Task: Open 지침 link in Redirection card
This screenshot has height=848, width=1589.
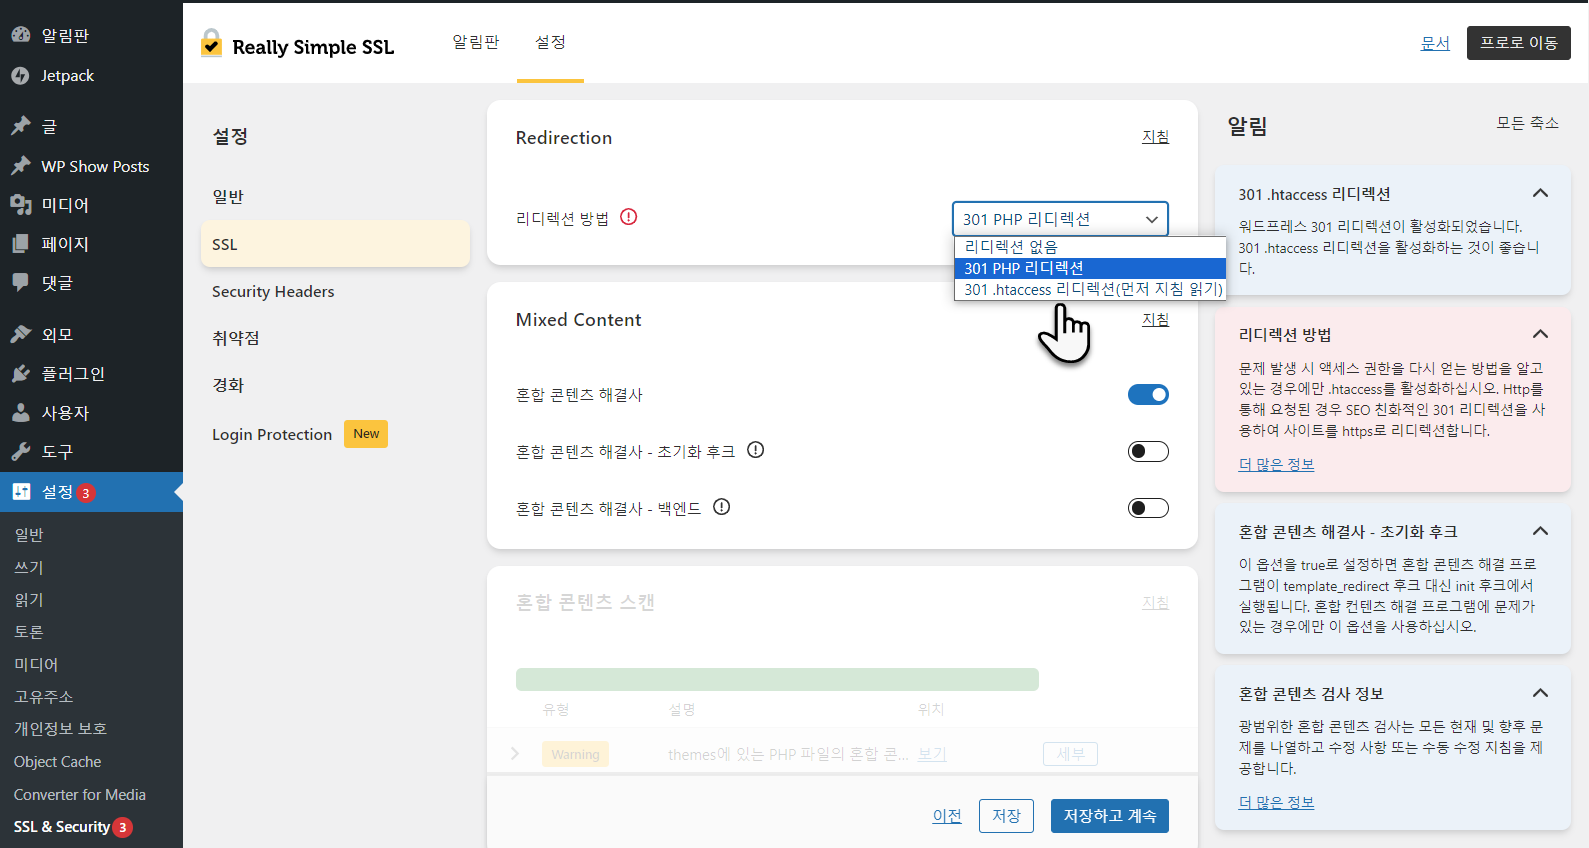Action: click(1155, 137)
